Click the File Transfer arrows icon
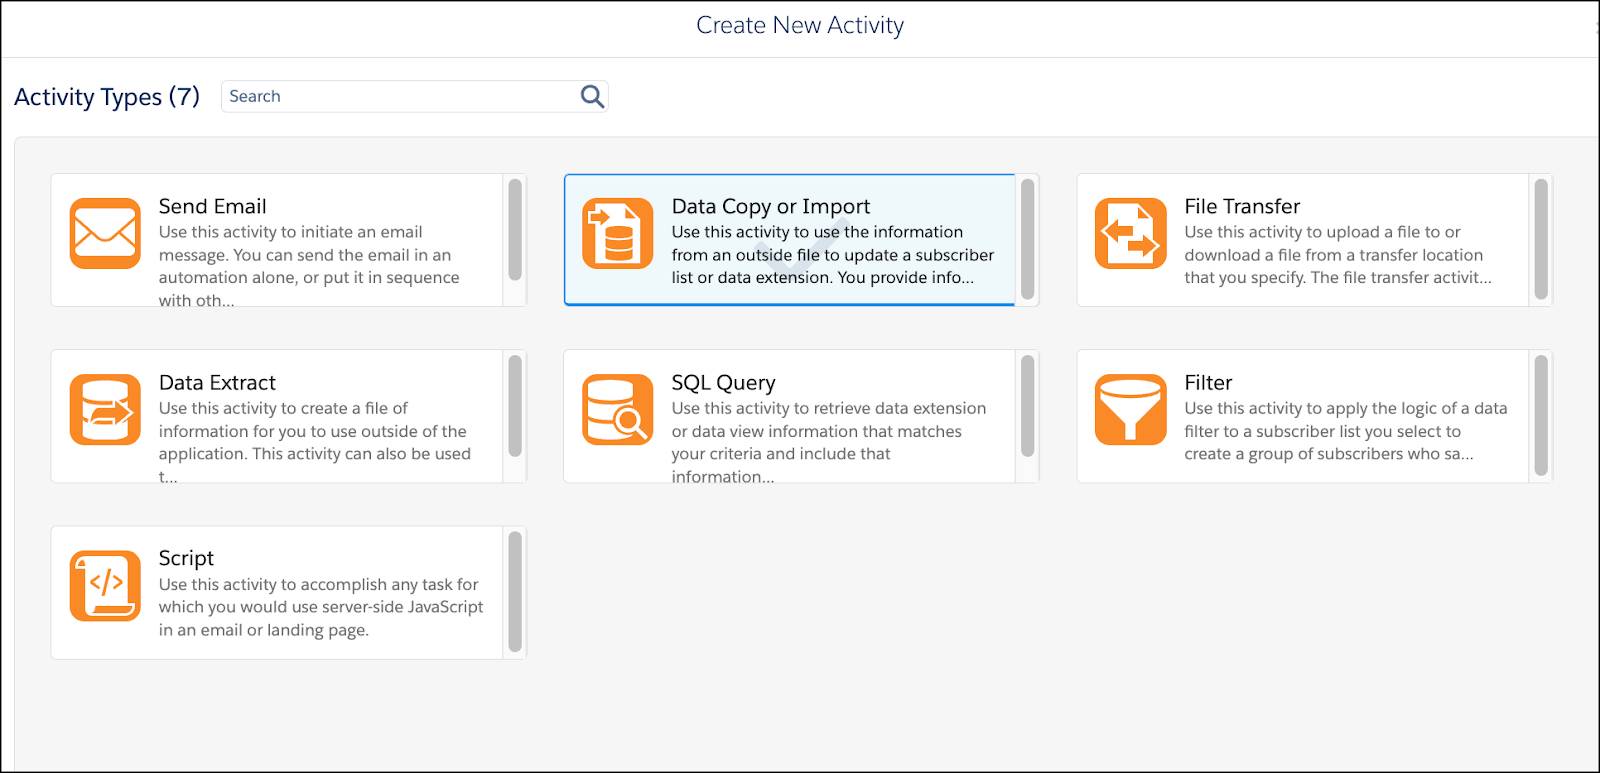The width and height of the screenshot is (1600, 773). 1131,234
